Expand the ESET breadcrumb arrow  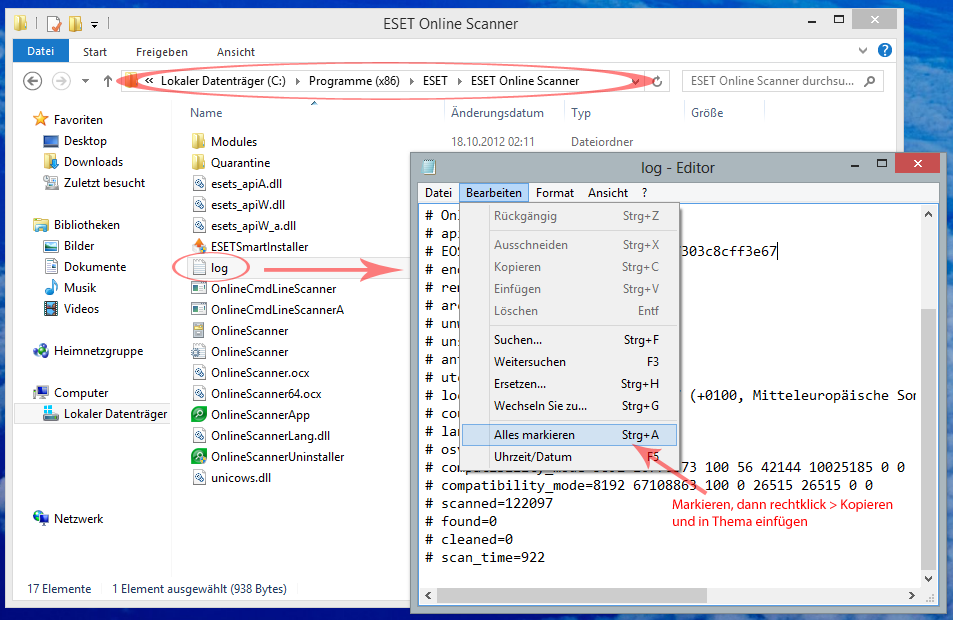pyautogui.click(x=459, y=81)
